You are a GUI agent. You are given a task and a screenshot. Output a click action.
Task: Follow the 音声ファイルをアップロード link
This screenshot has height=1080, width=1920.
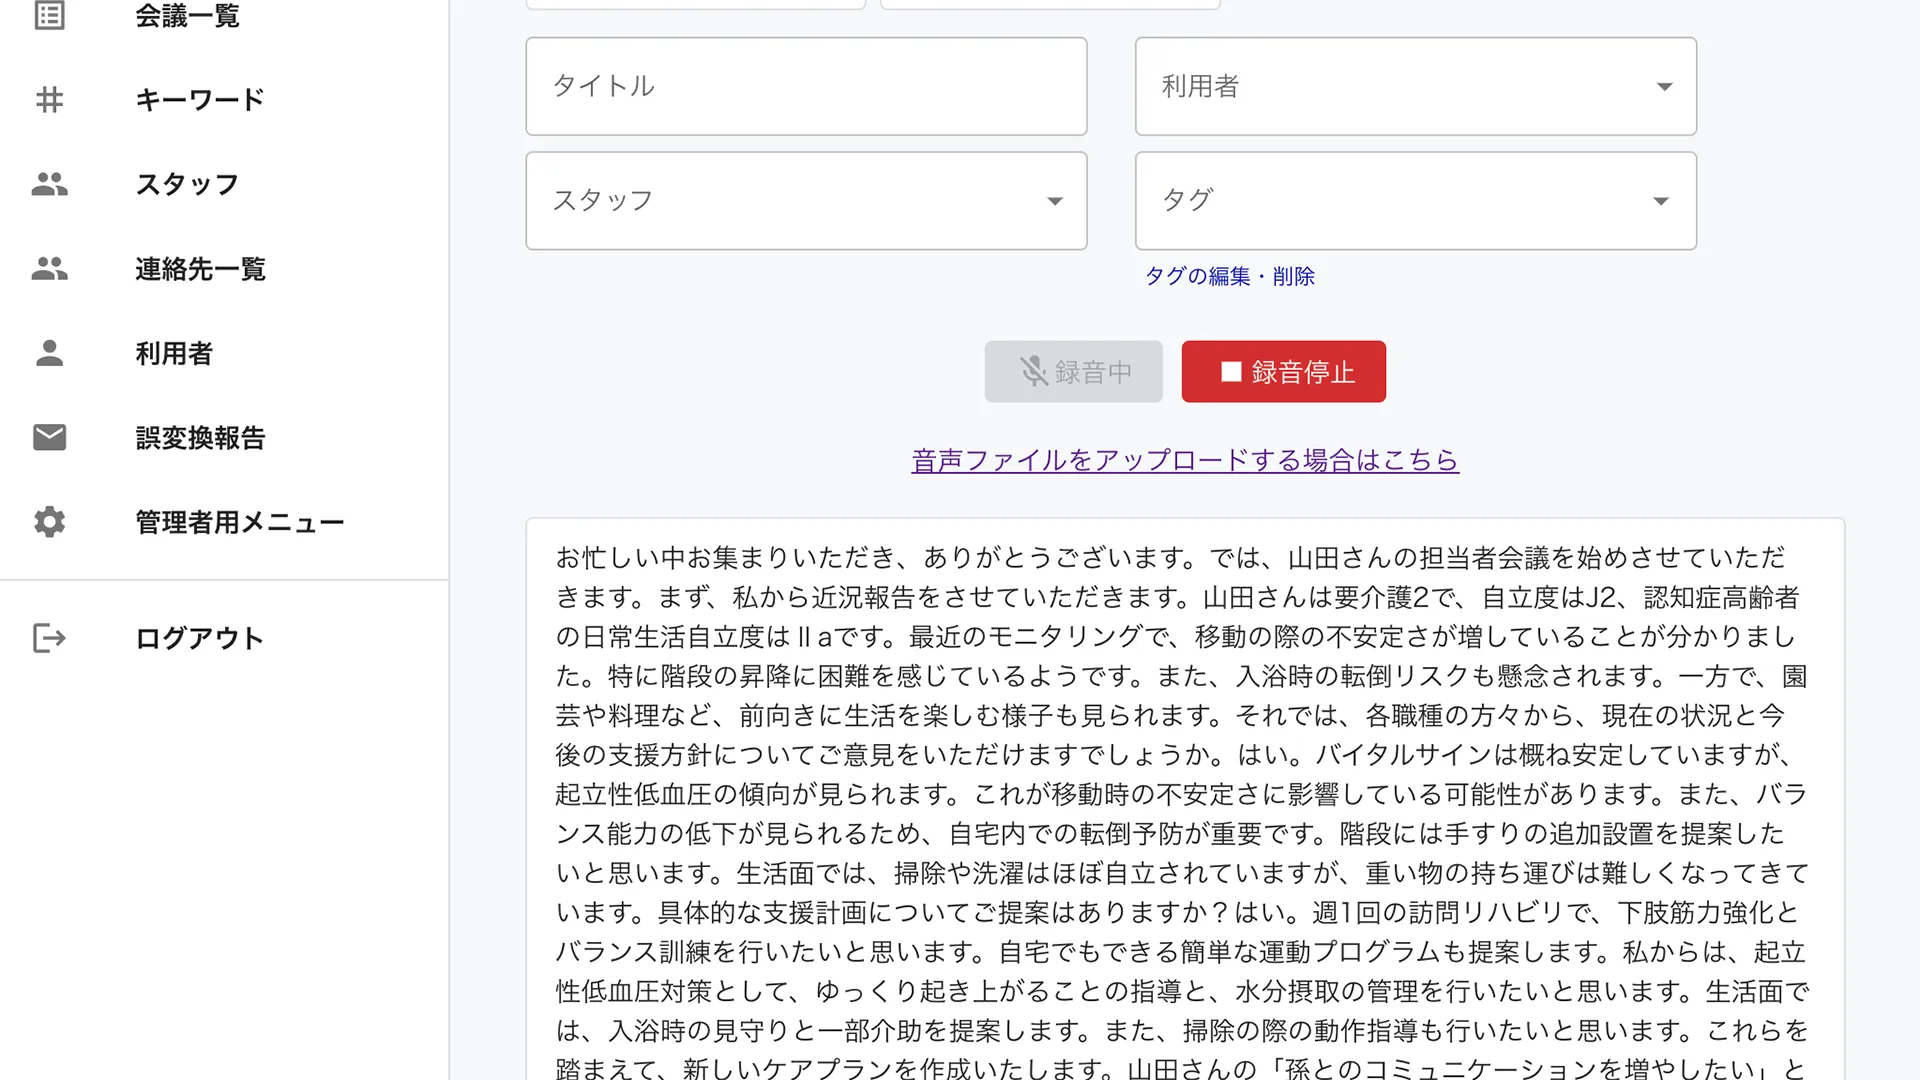point(1185,460)
